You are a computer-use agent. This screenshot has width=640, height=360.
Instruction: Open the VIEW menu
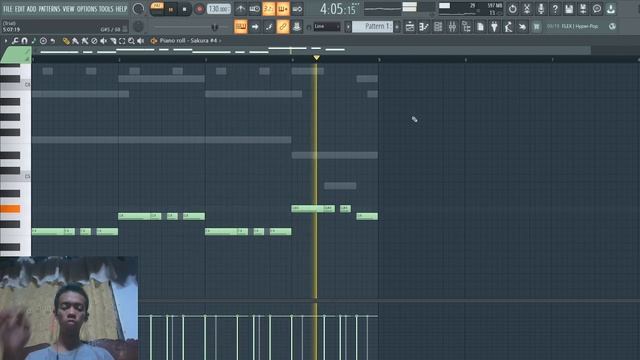tap(69, 9)
